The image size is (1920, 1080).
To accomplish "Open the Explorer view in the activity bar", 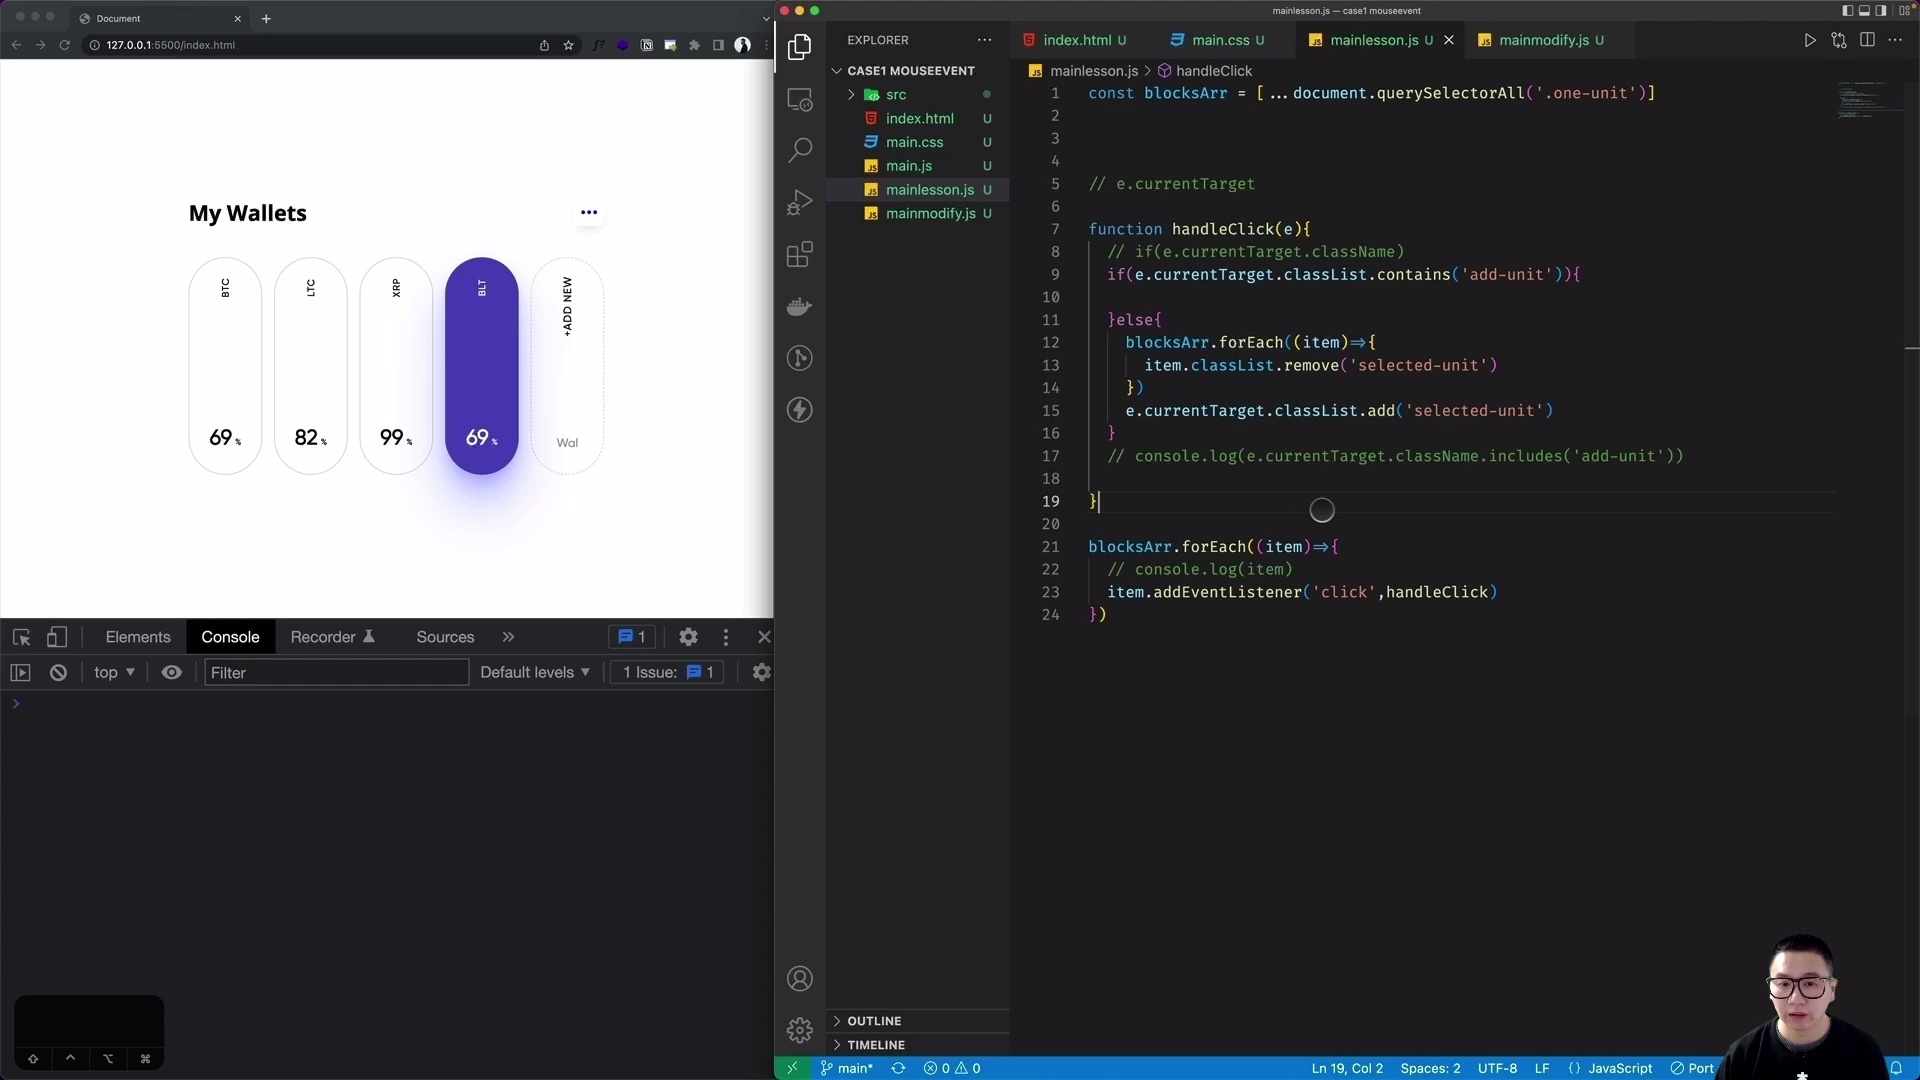I will tap(800, 47).
